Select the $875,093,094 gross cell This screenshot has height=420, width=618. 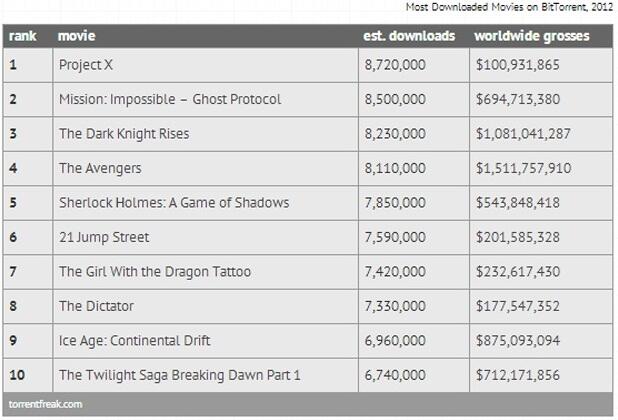(518, 340)
